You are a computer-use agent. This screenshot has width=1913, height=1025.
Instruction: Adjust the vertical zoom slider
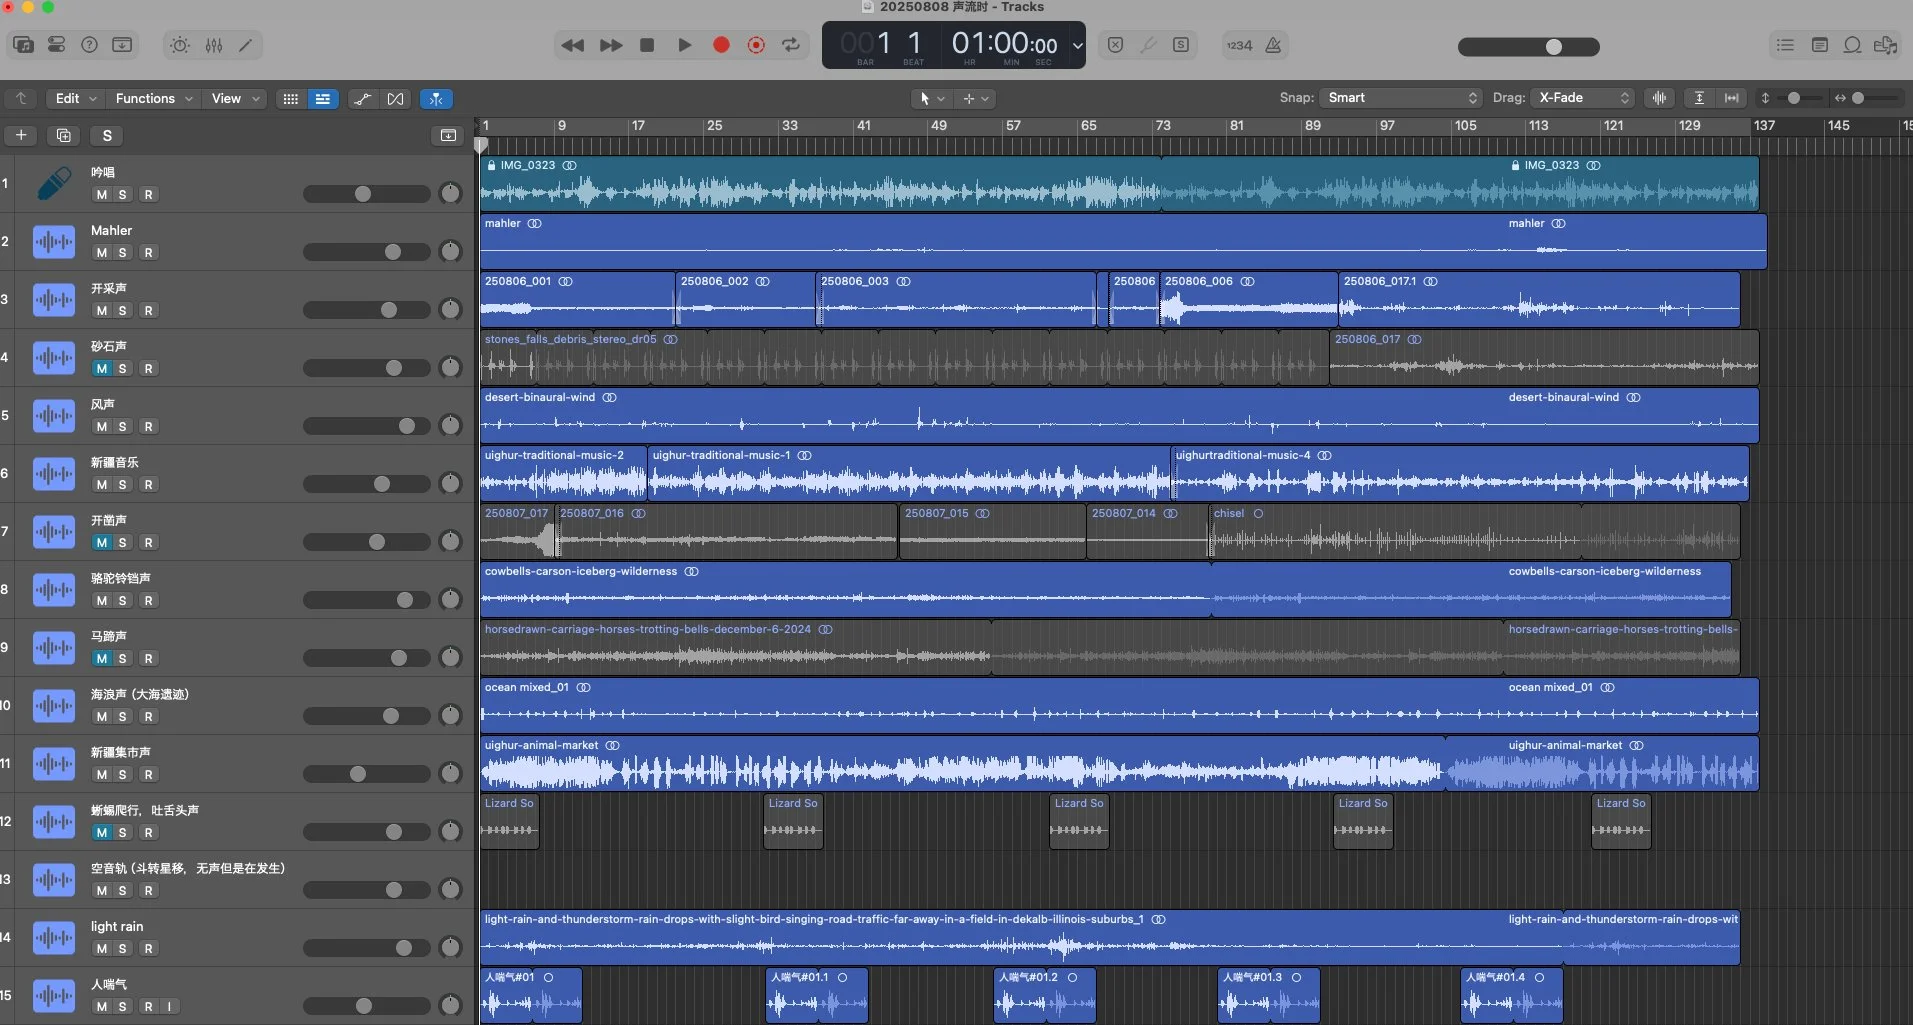point(1794,98)
